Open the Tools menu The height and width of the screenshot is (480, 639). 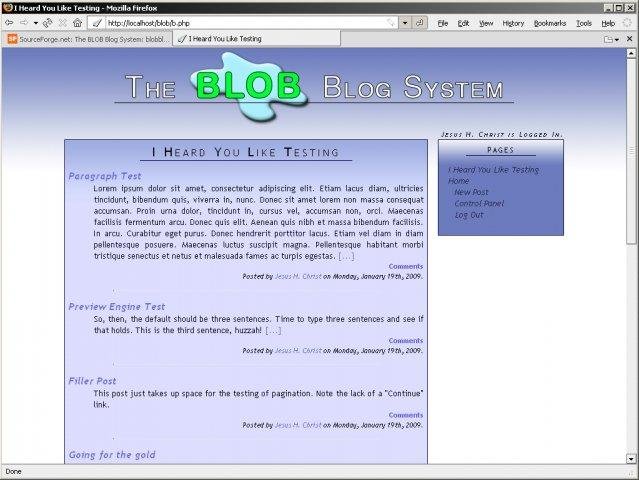[x=584, y=24]
